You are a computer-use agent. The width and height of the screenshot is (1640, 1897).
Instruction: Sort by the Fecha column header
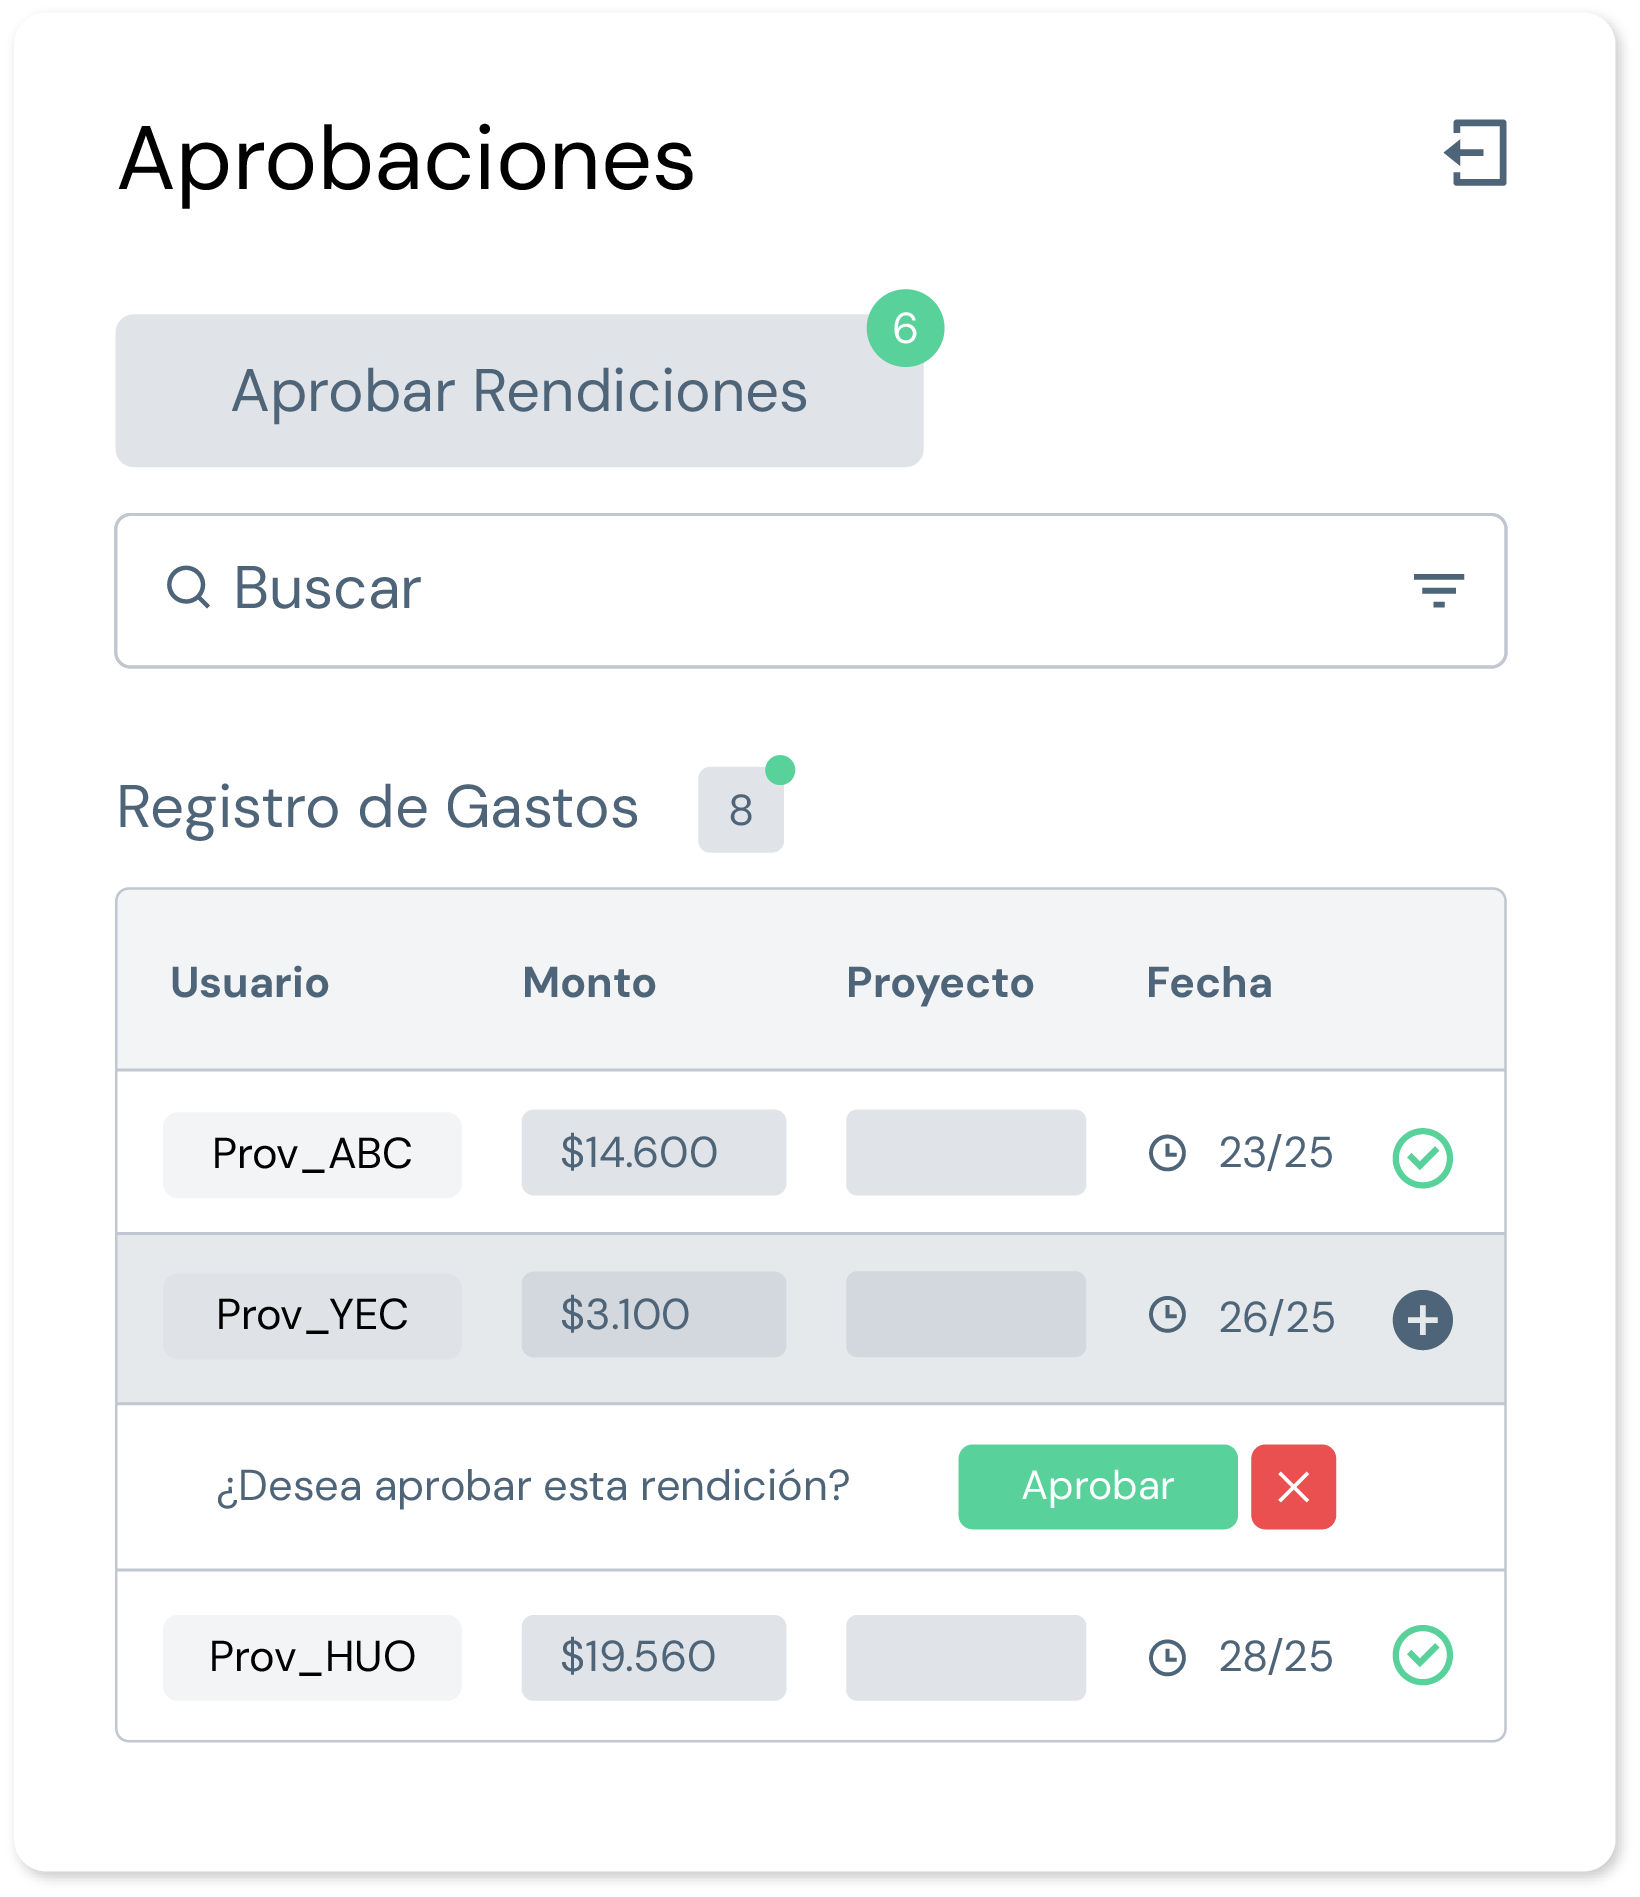tap(1208, 982)
